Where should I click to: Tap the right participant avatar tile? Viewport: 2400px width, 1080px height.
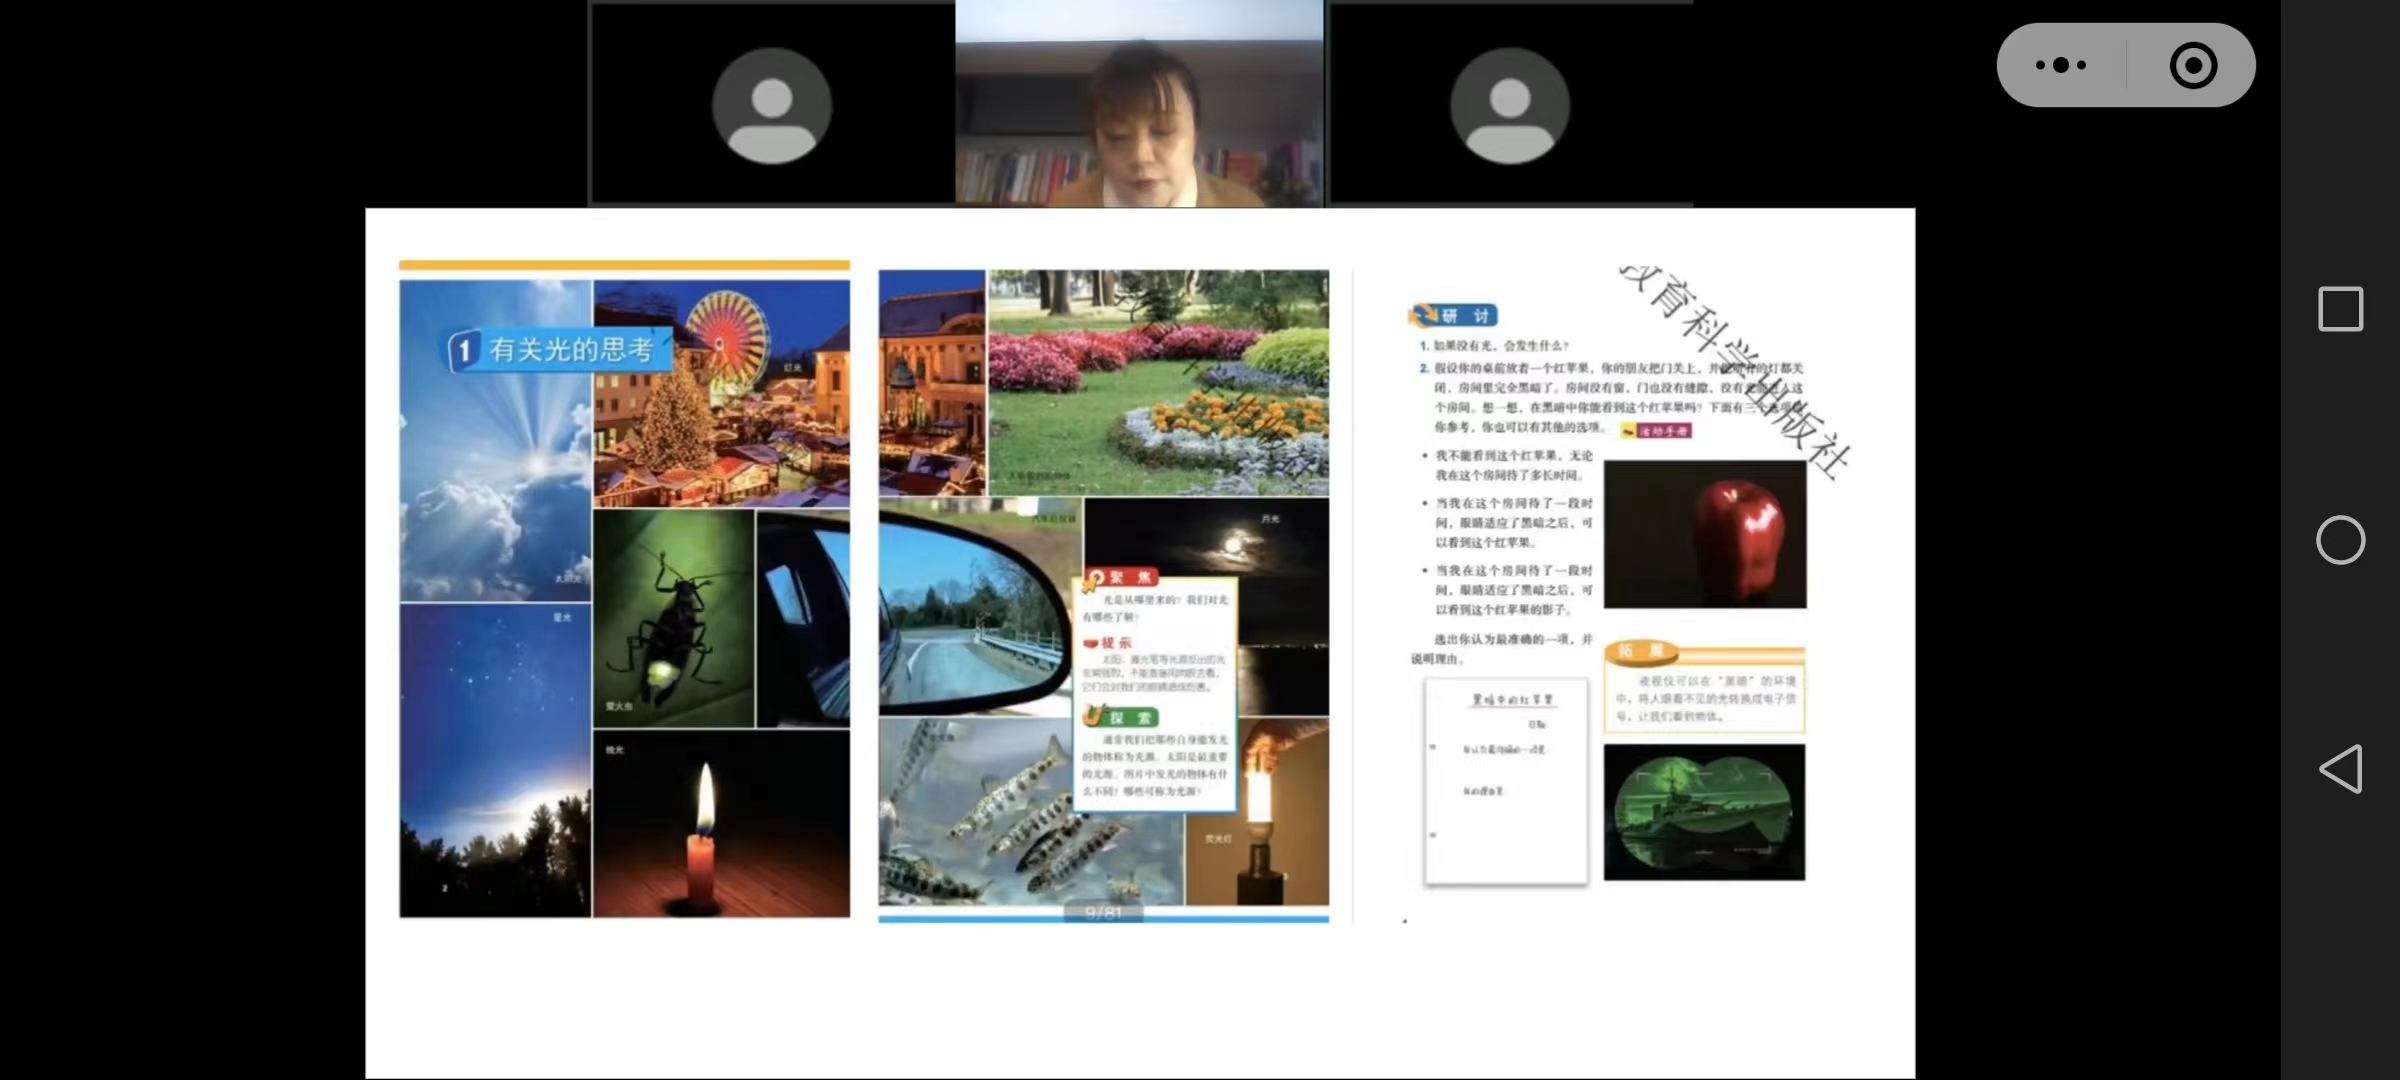(1509, 105)
